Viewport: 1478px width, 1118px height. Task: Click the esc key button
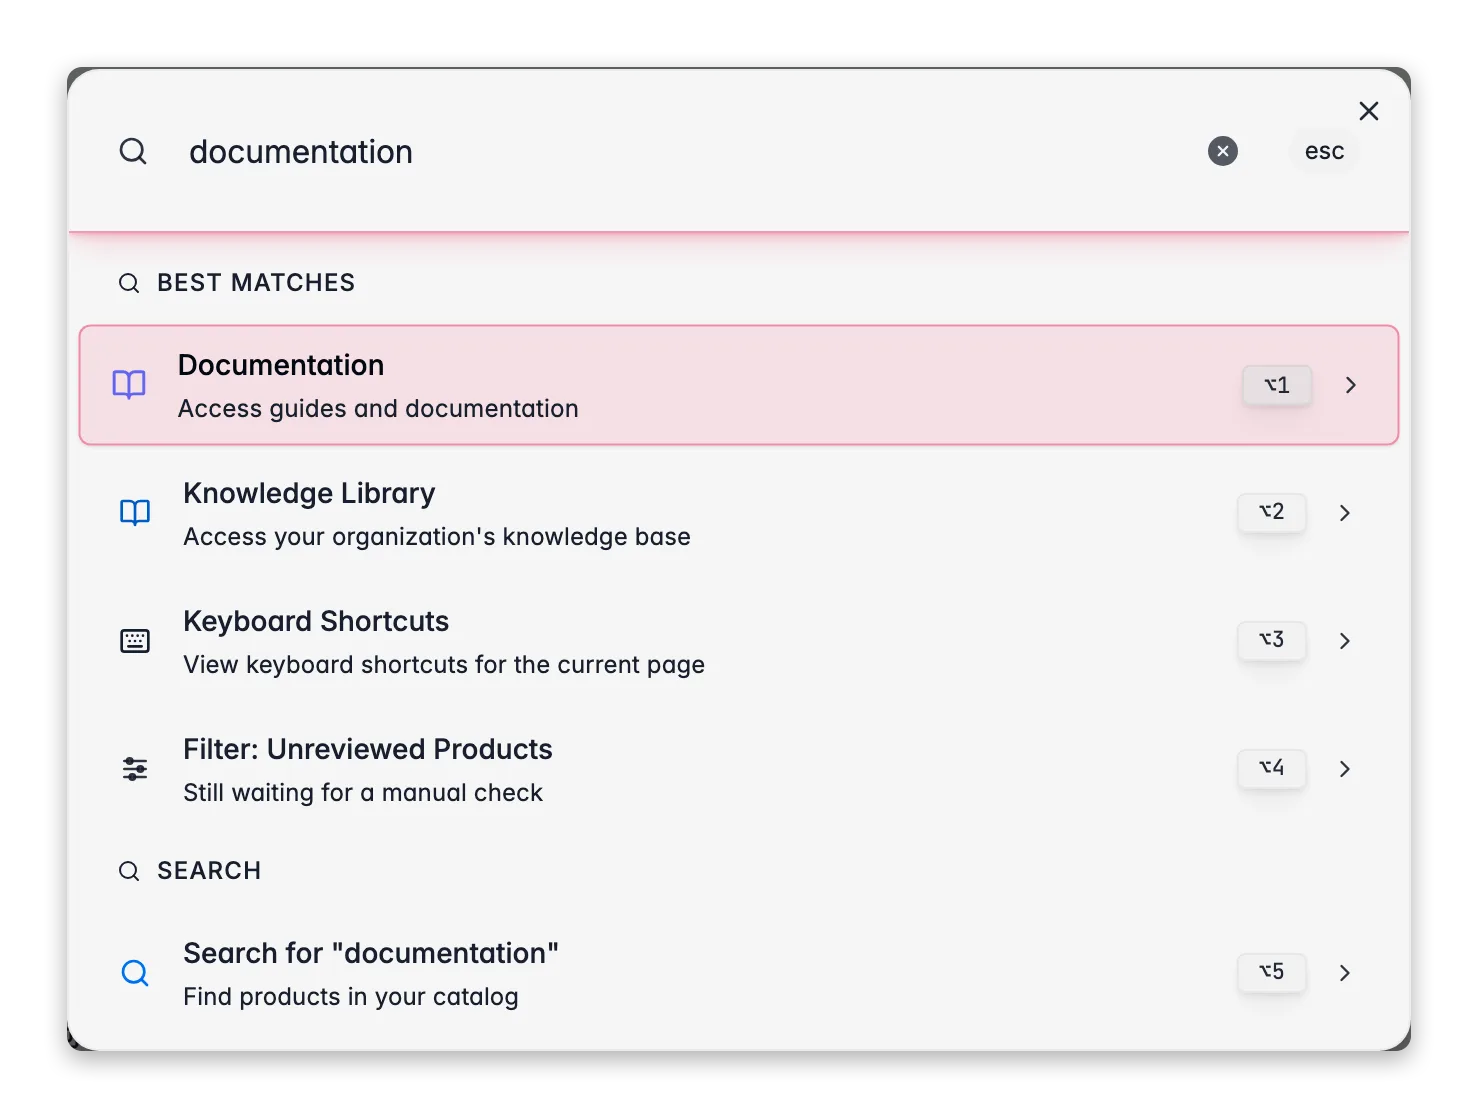[x=1324, y=151]
